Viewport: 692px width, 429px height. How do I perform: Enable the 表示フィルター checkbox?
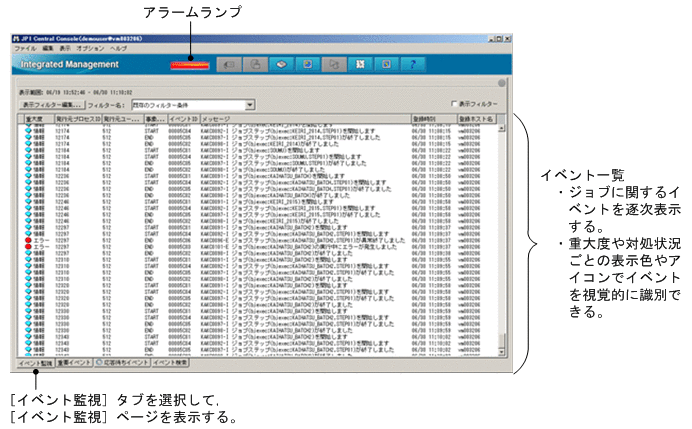(454, 104)
